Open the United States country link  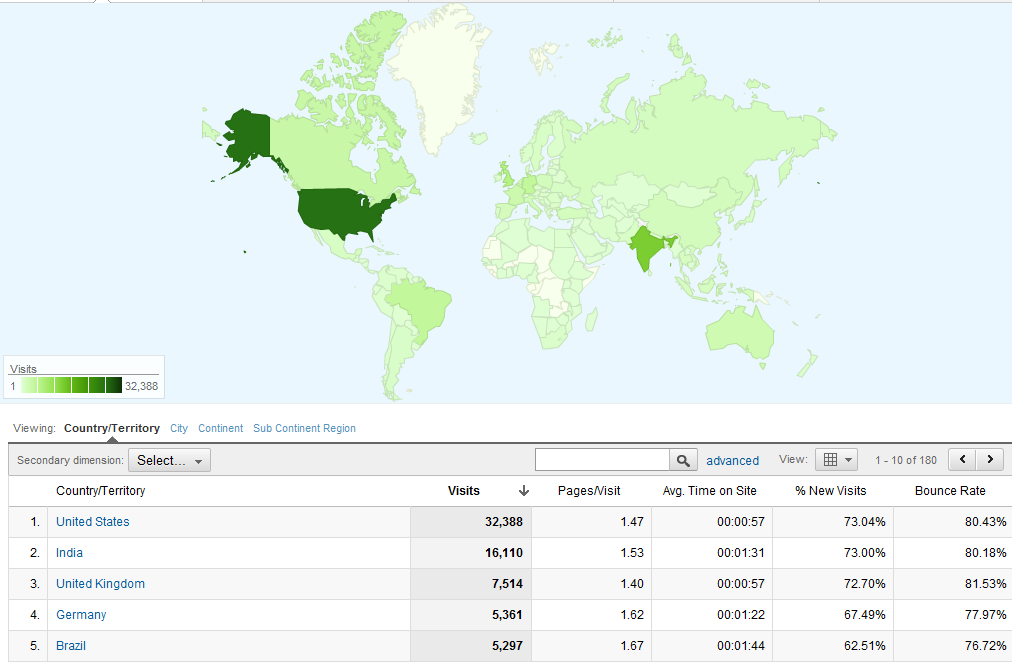point(93,522)
